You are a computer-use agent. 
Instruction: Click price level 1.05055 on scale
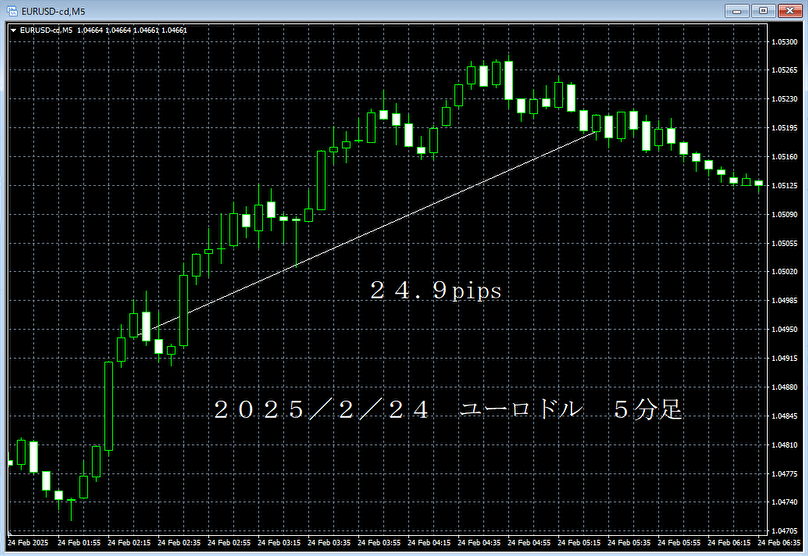(784, 243)
